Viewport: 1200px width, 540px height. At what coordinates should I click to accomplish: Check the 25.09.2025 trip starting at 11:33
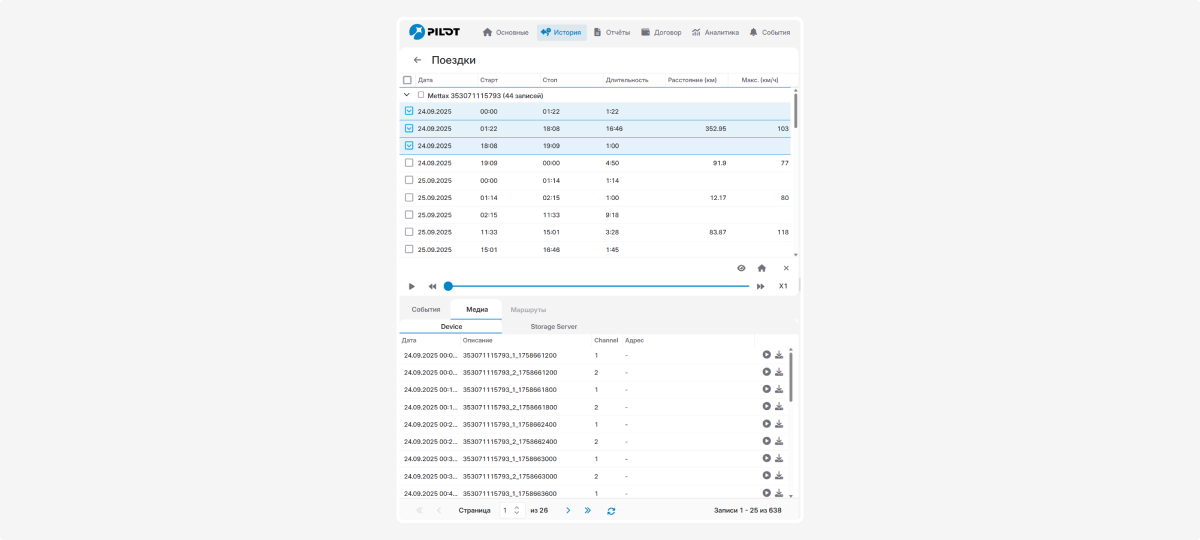[x=408, y=232]
